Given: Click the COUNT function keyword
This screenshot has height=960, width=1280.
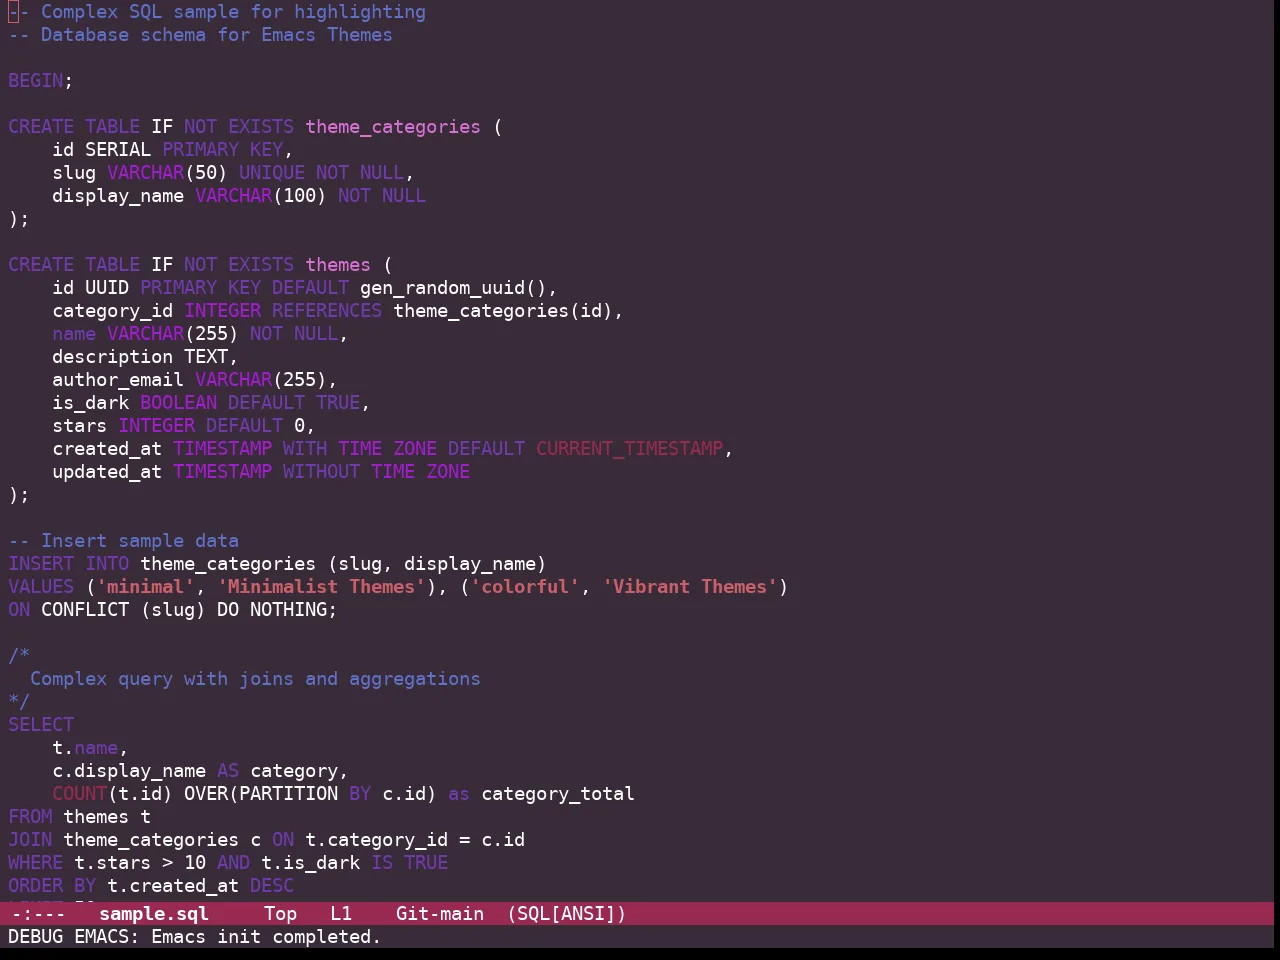Looking at the screenshot, I should point(80,793).
